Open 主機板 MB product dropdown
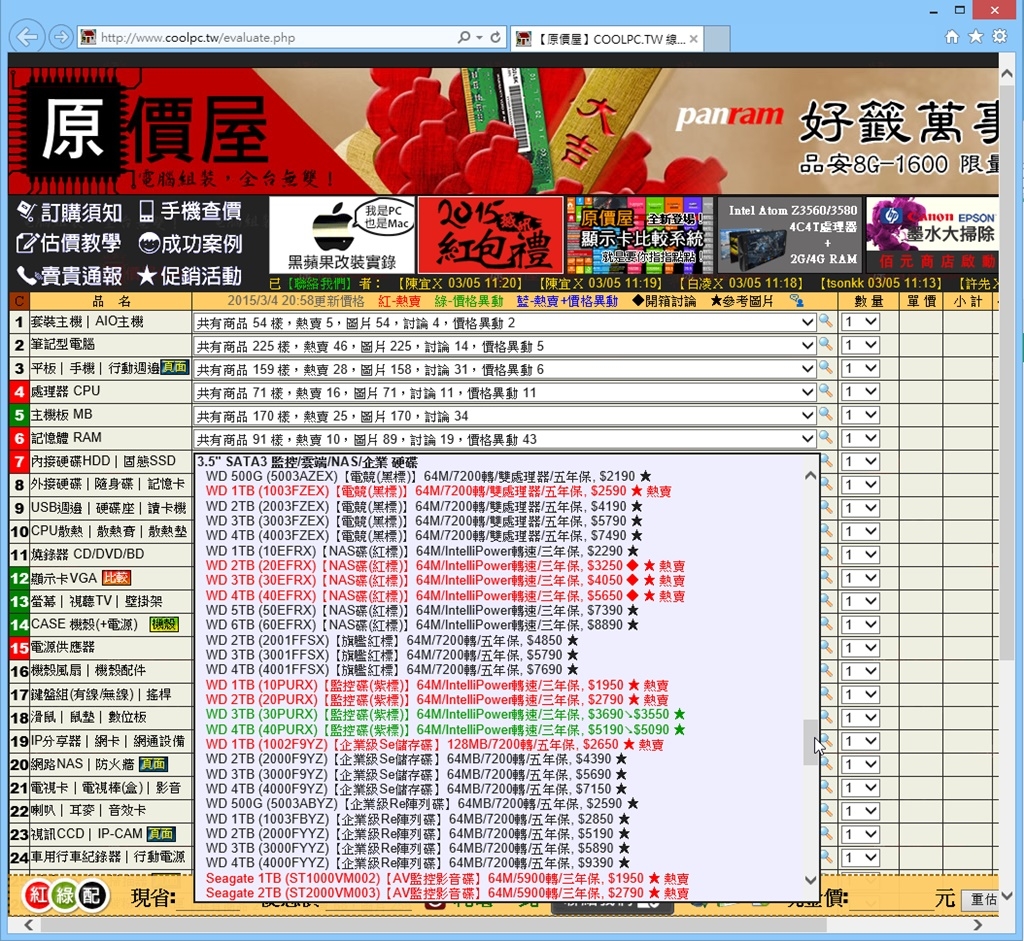The image size is (1024, 941). [504, 416]
